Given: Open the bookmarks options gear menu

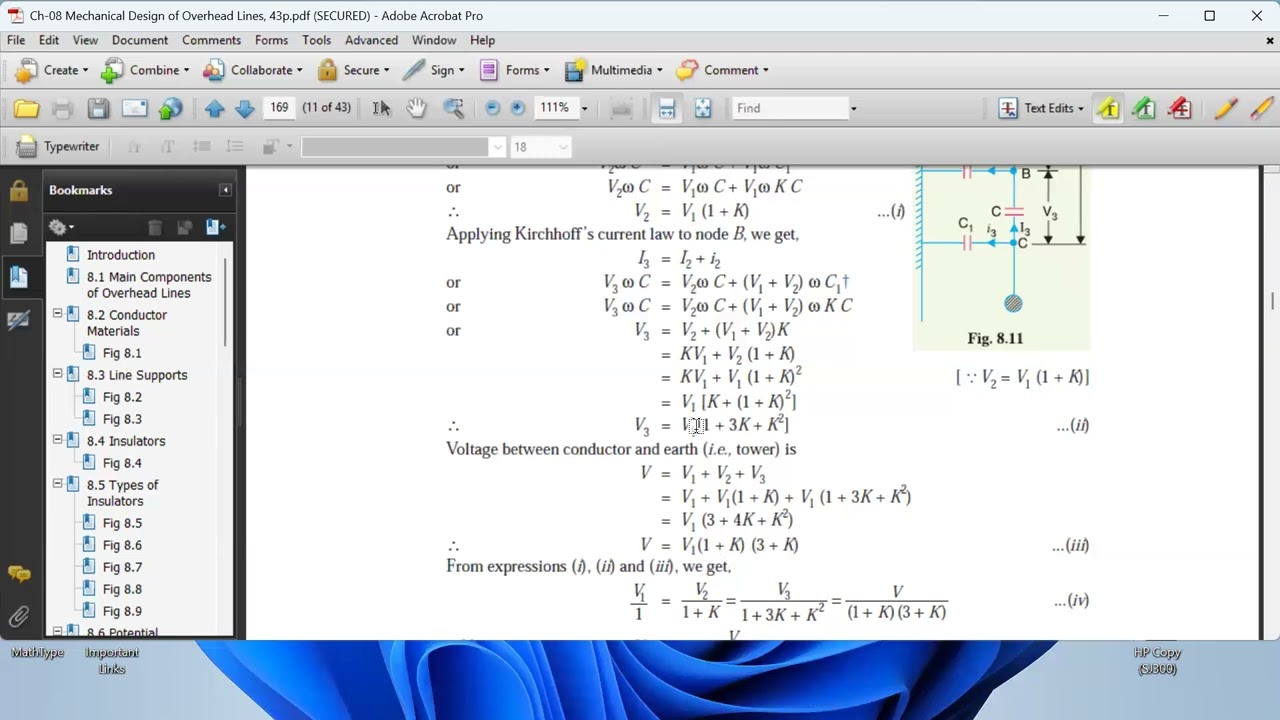Looking at the screenshot, I should point(61,227).
